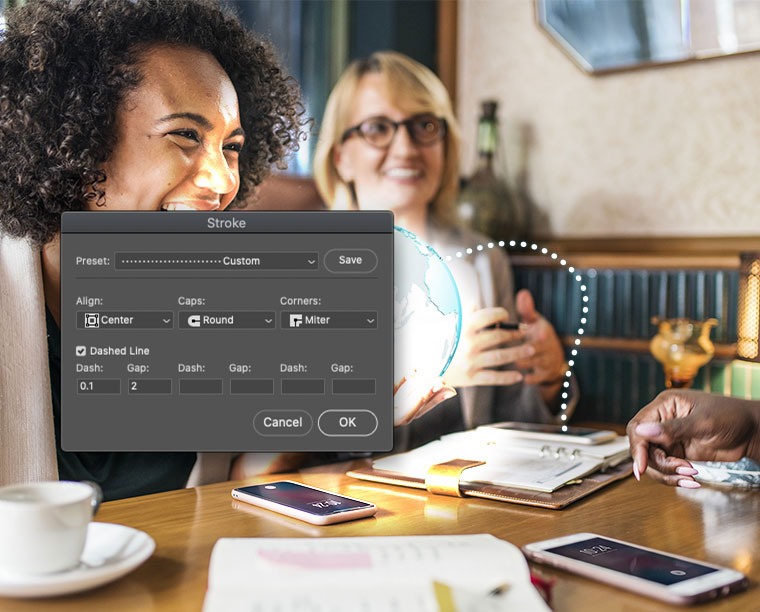This screenshot has height=612, width=760.
Task: Click the first Gap field showing 2
Action: [x=150, y=386]
